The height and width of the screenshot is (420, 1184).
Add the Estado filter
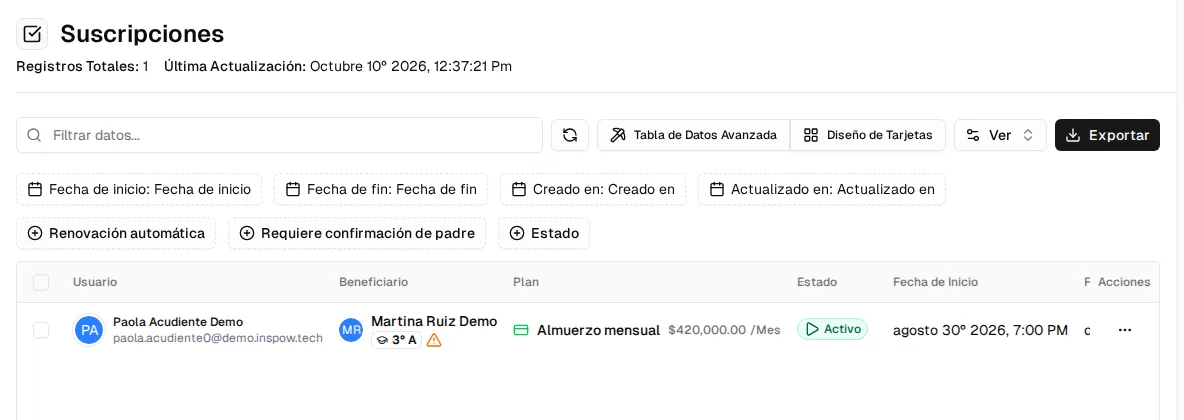click(544, 233)
